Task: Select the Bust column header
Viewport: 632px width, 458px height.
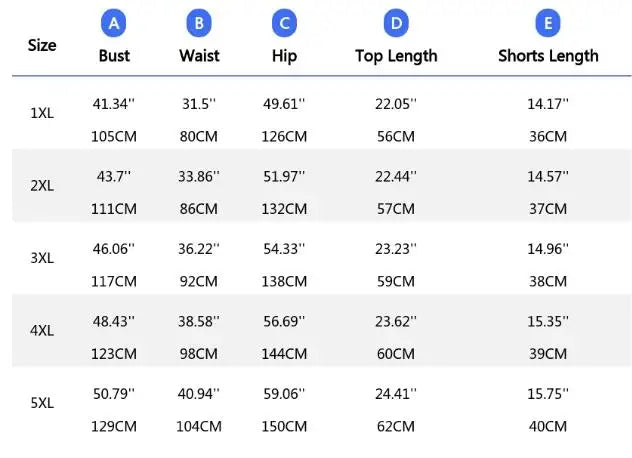Action: pyautogui.click(x=114, y=56)
